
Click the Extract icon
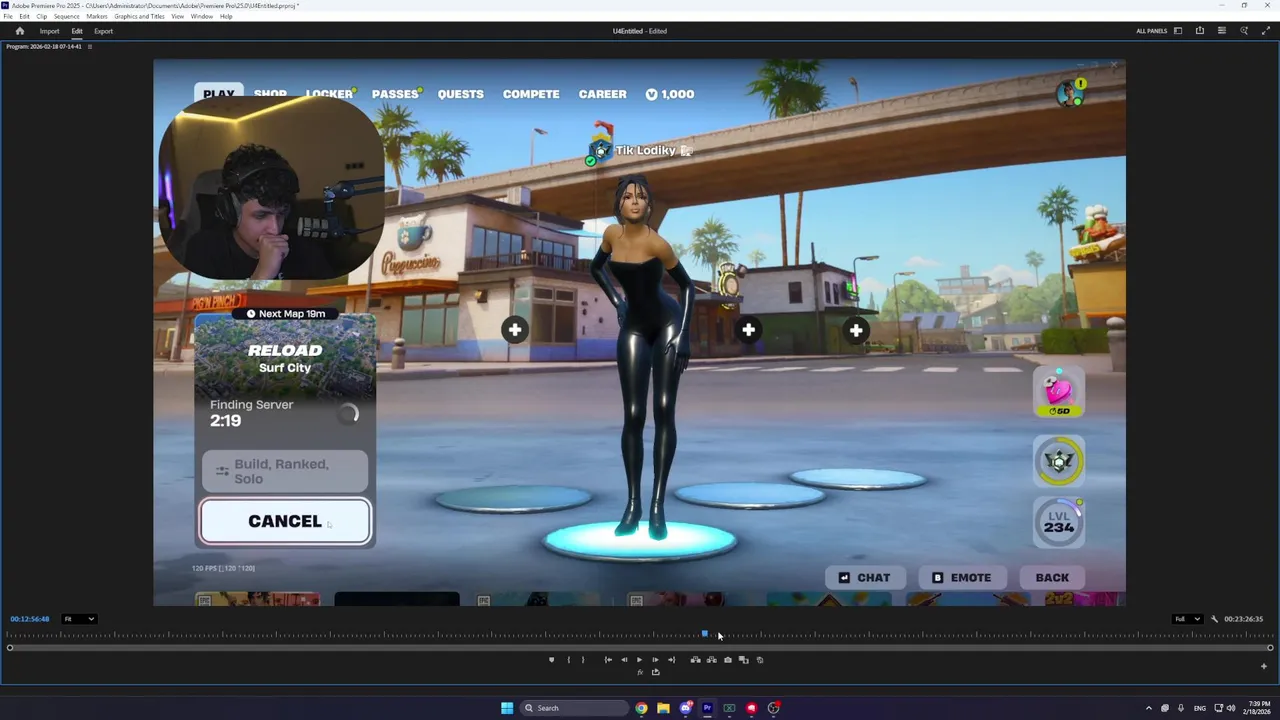tap(711, 660)
